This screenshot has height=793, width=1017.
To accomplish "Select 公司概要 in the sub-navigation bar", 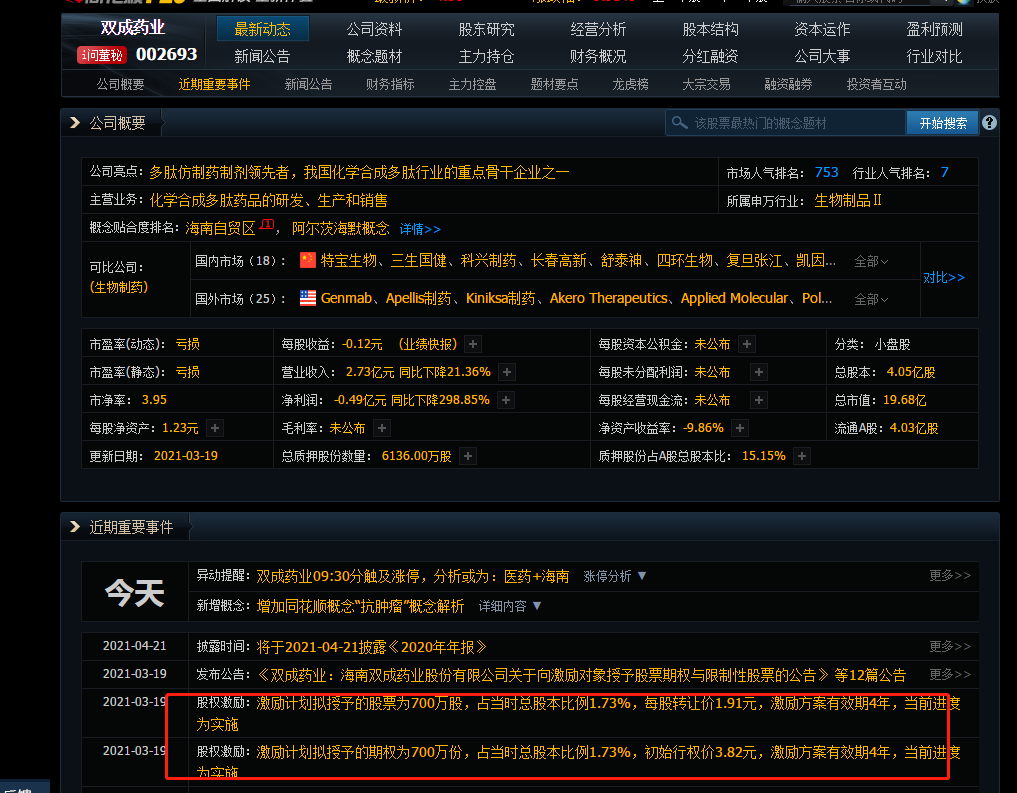I will [121, 84].
